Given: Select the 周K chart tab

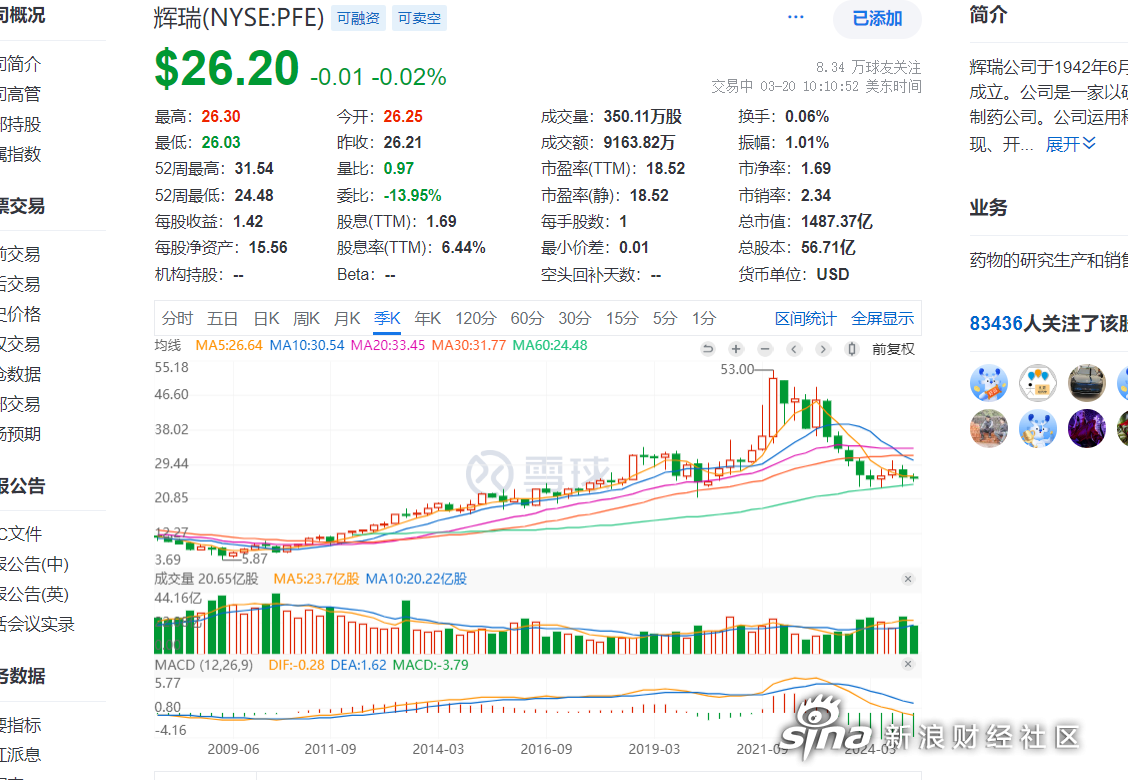Looking at the screenshot, I should [306, 318].
